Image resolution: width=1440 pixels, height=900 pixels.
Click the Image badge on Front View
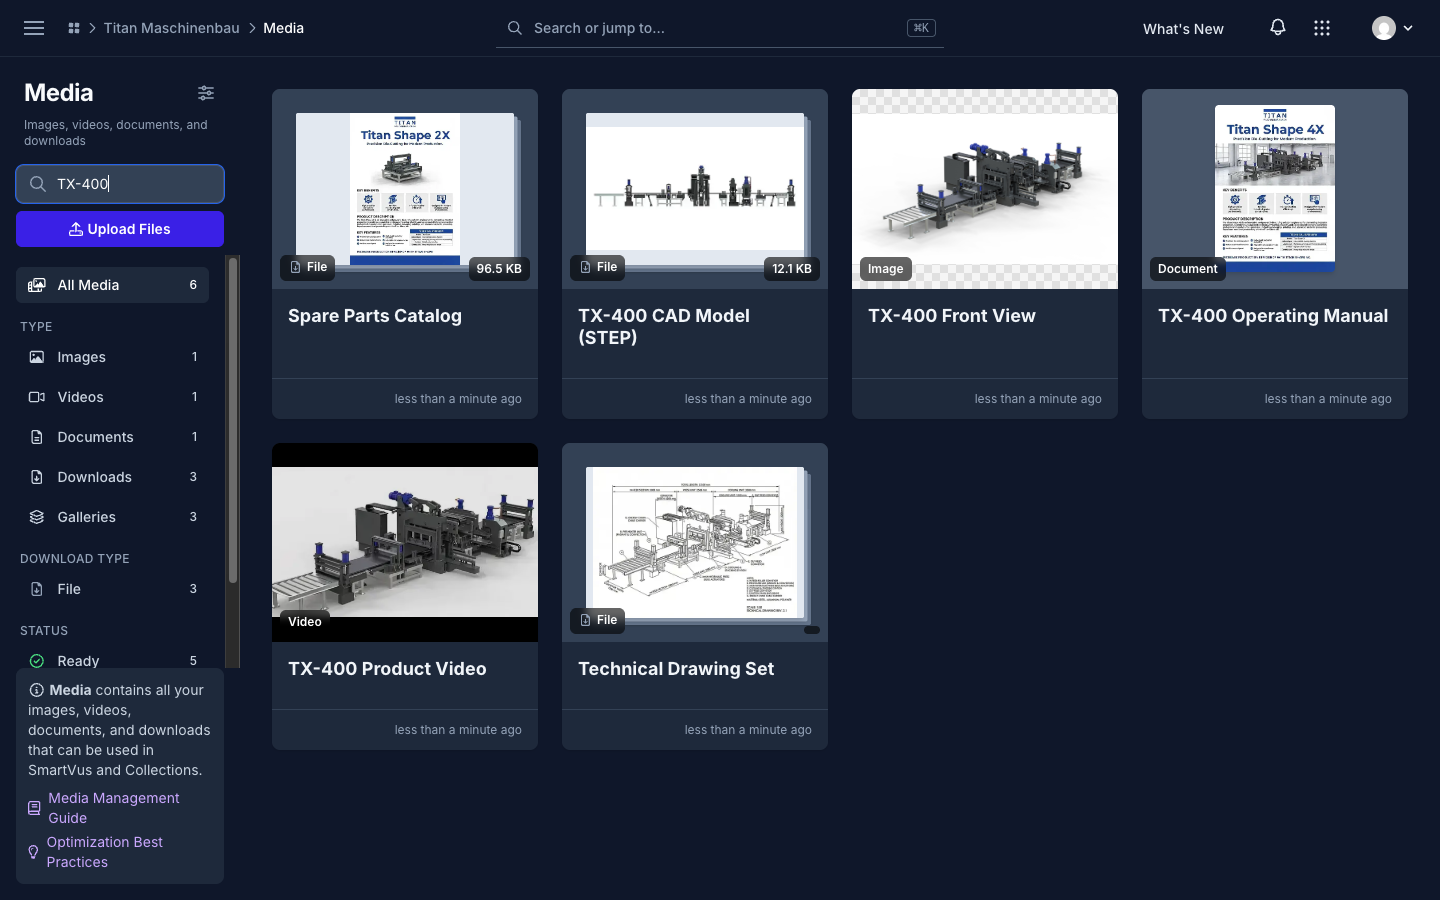click(x=885, y=268)
